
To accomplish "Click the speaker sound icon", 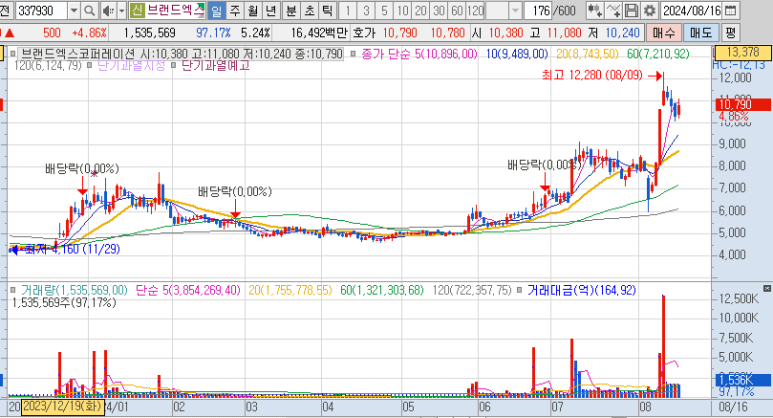I will click(108, 10).
